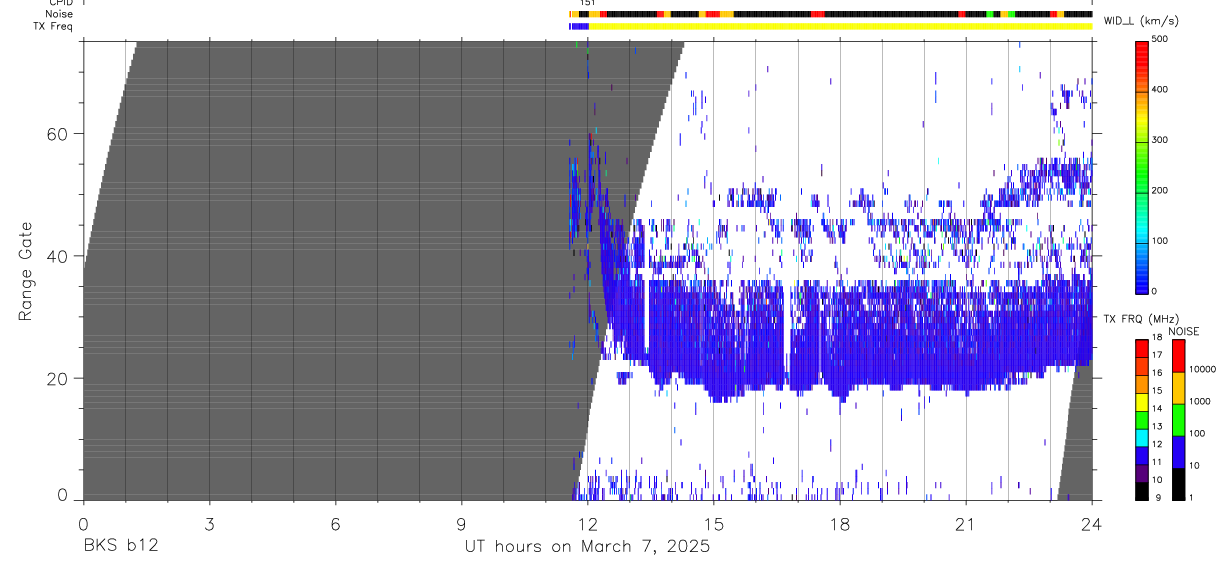This screenshot has height=567, width=1228.
Task: Click the '24' tick on the UT hours axis
Action: (1092, 523)
